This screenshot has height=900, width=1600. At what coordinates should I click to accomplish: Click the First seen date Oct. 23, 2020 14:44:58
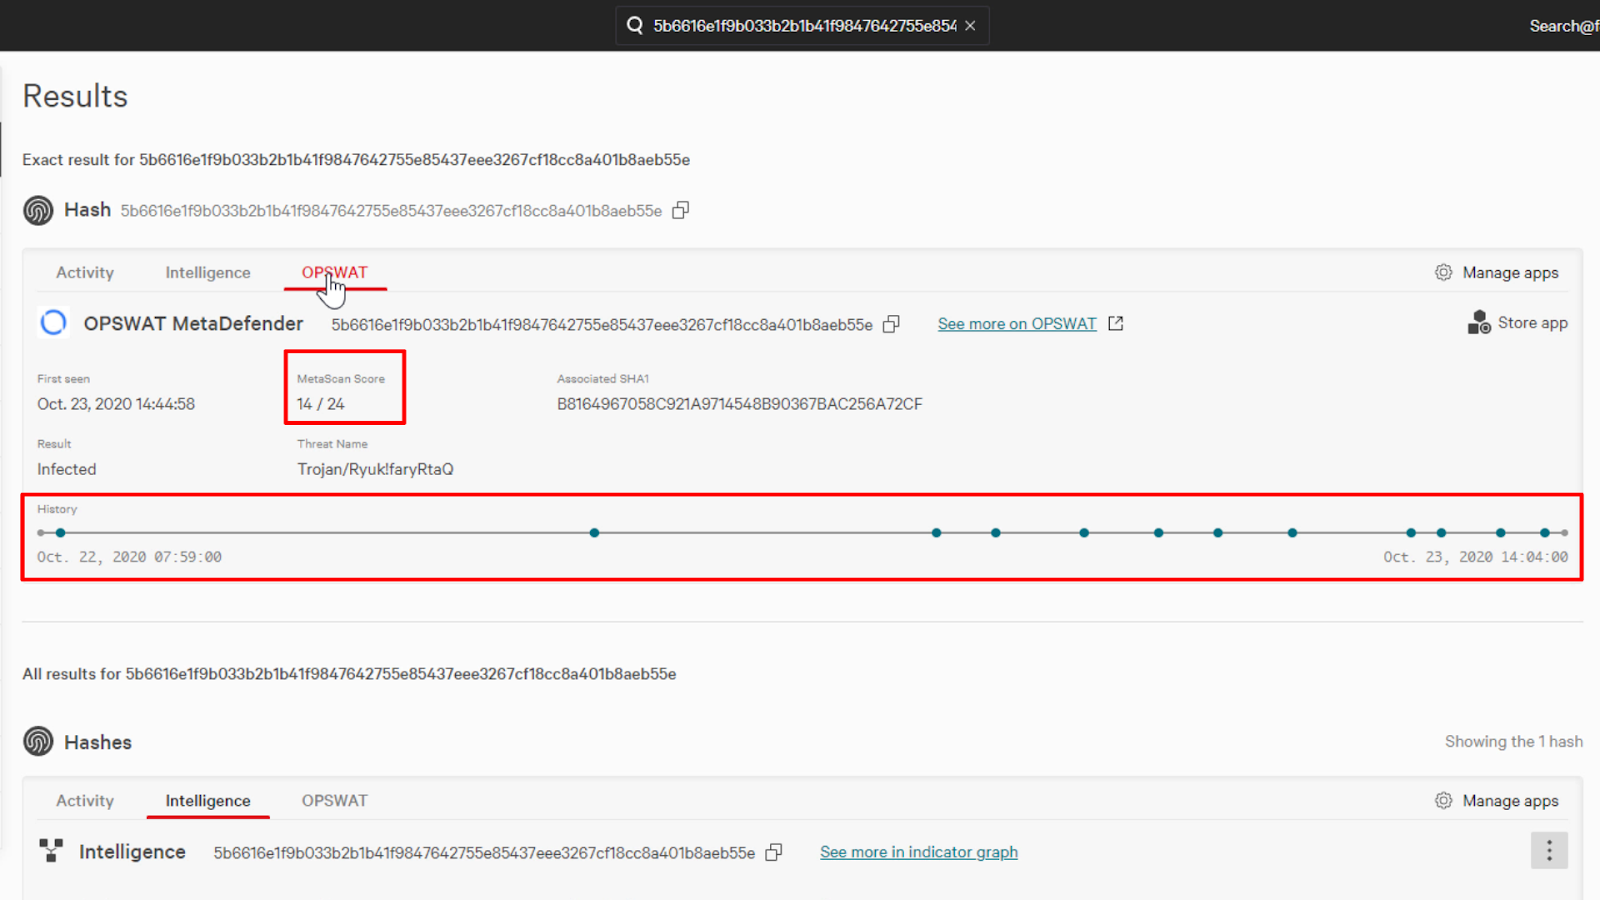point(116,404)
